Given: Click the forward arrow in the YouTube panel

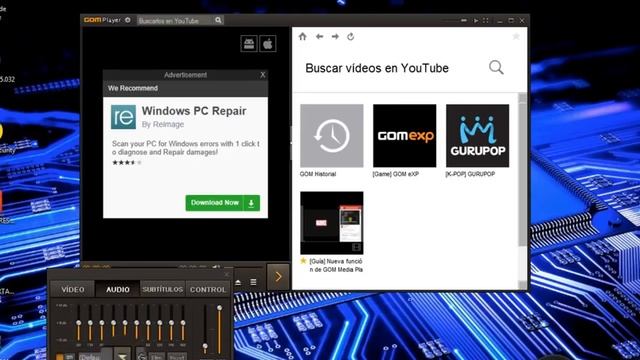Looking at the screenshot, I should [x=335, y=37].
